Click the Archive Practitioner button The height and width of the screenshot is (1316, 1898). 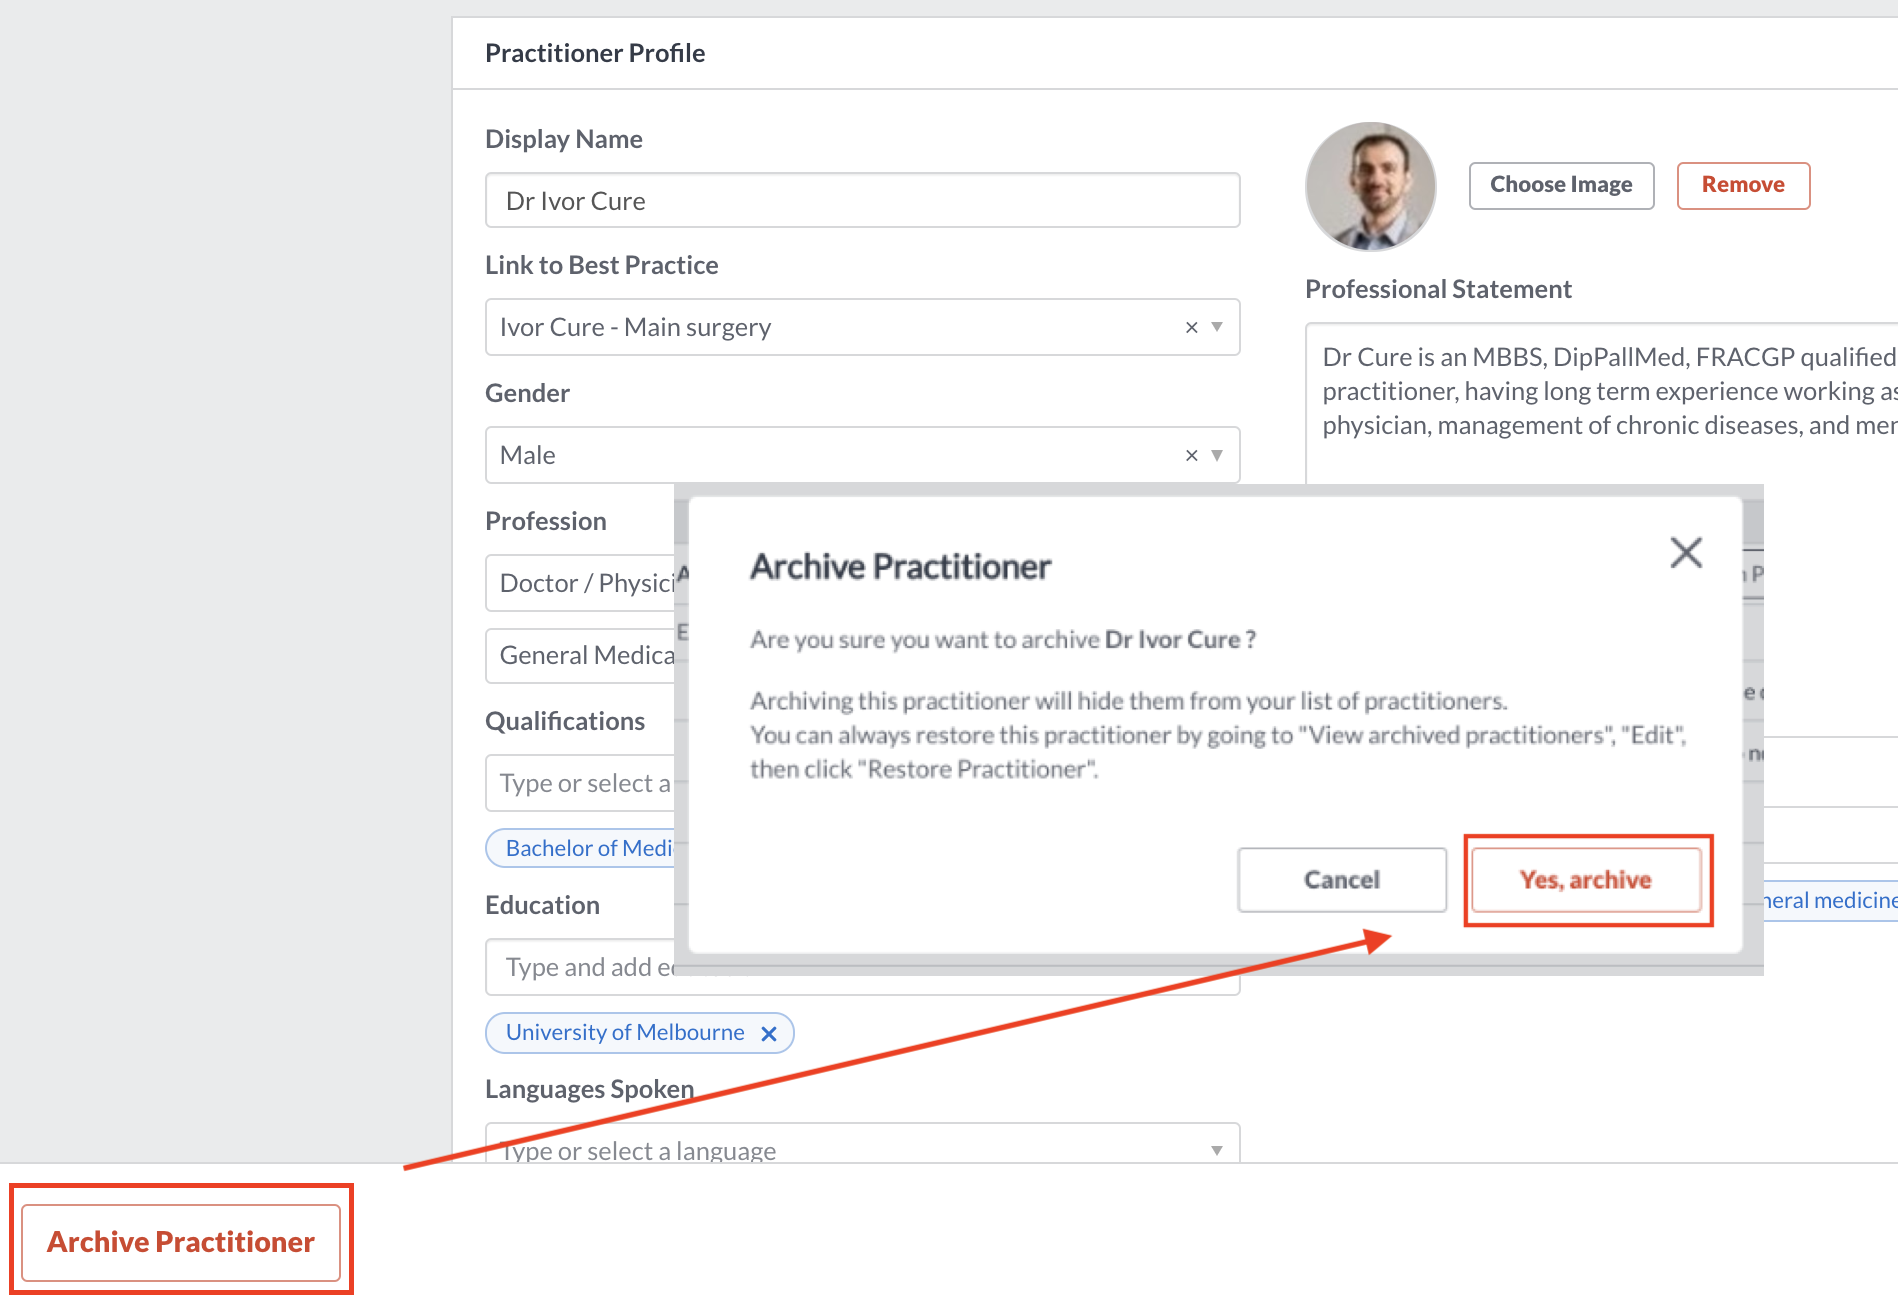181,1242
